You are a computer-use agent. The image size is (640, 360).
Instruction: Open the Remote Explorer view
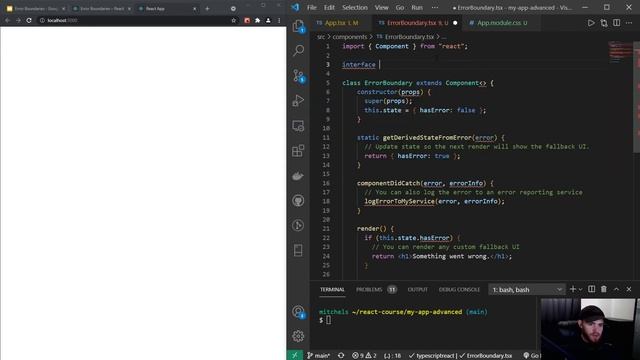pos(298,126)
